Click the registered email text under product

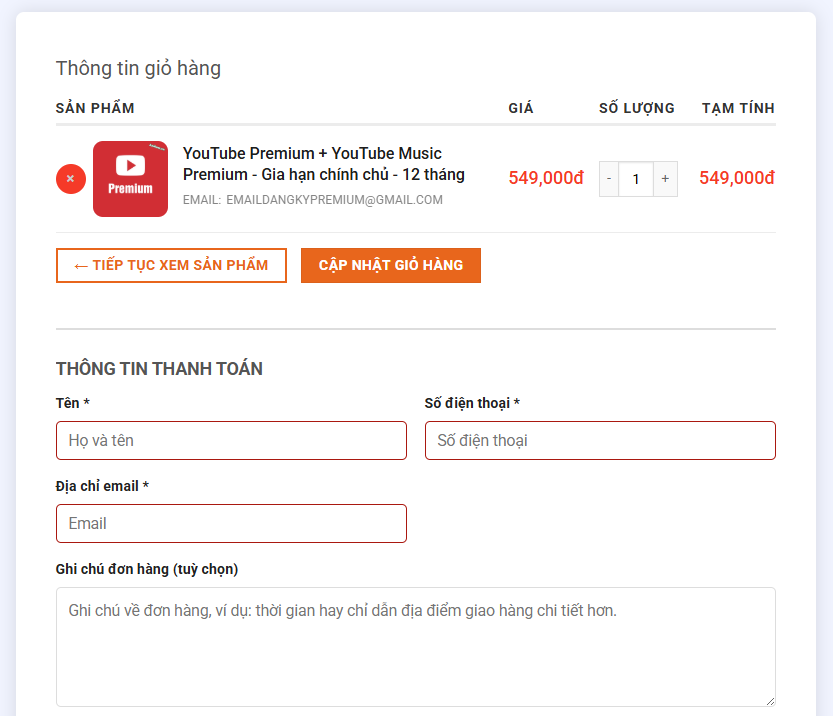(334, 200)
